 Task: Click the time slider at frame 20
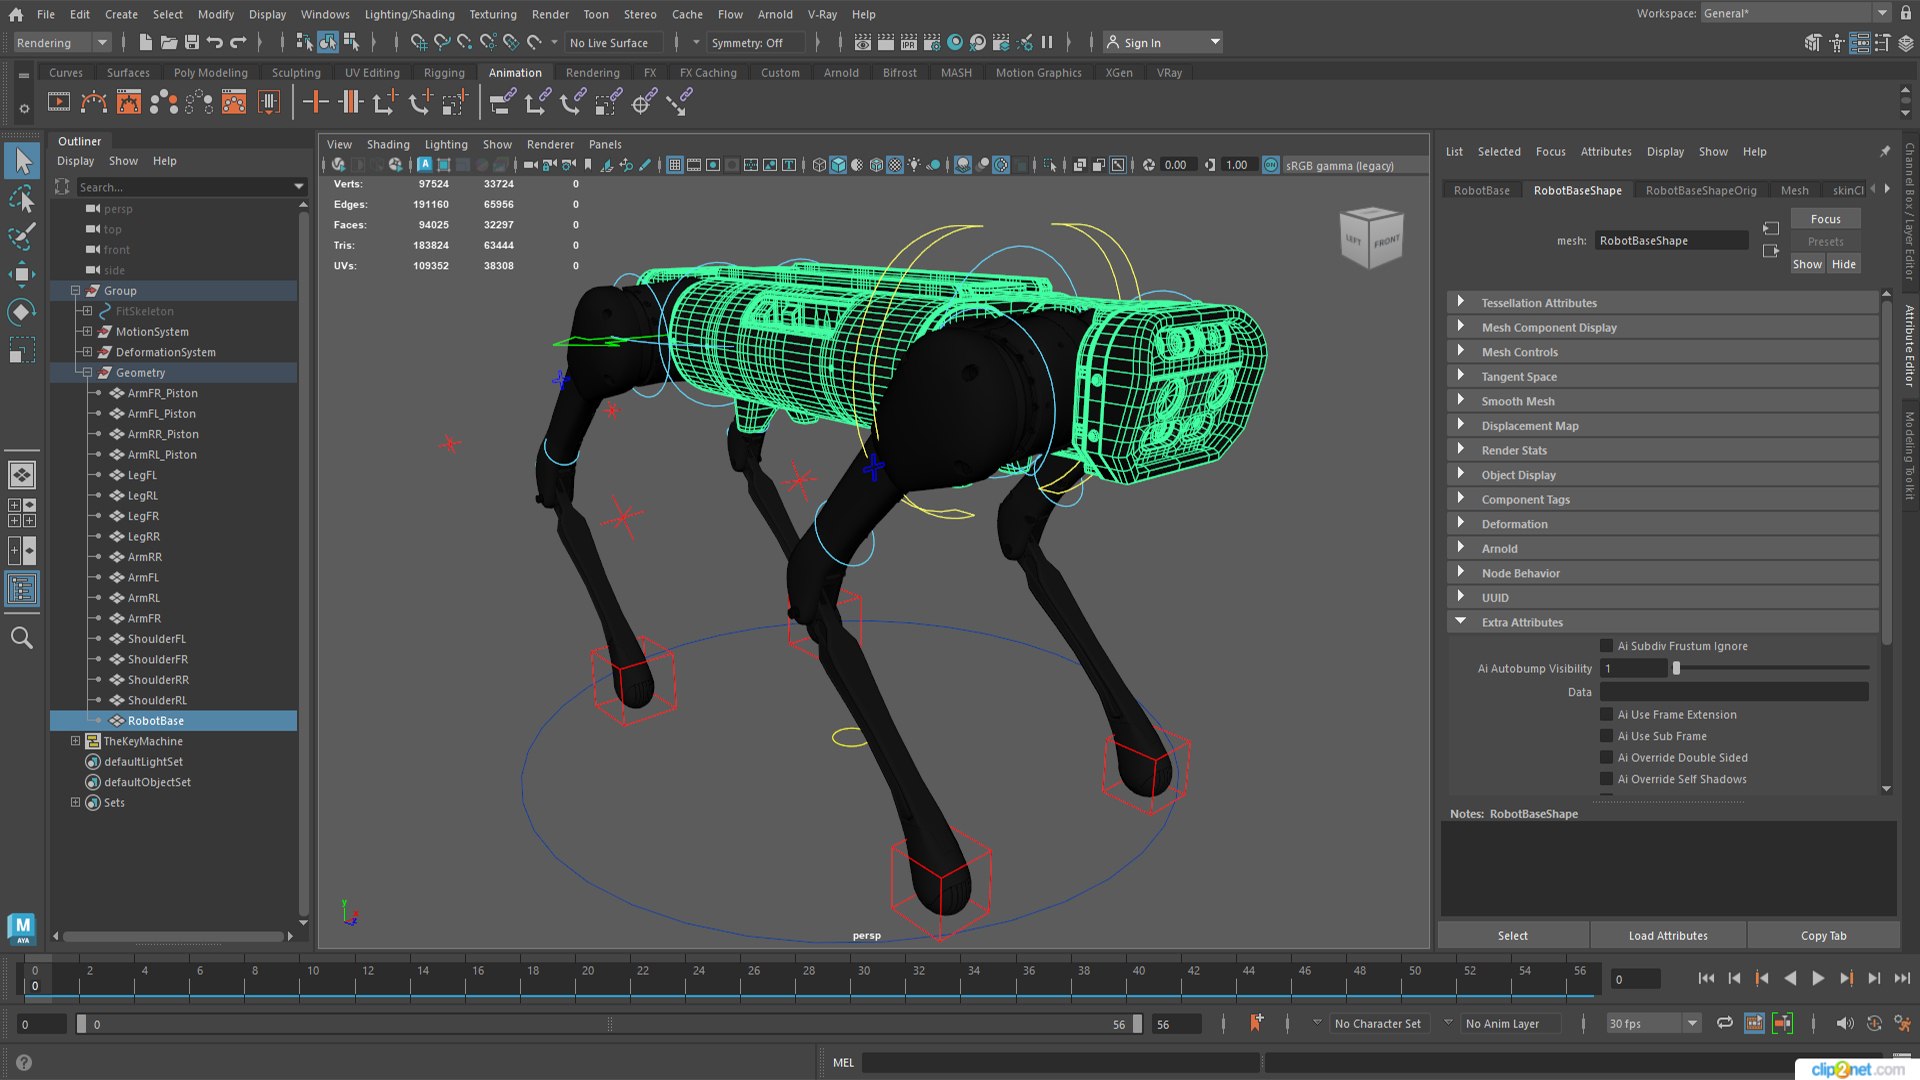[587, 978]
